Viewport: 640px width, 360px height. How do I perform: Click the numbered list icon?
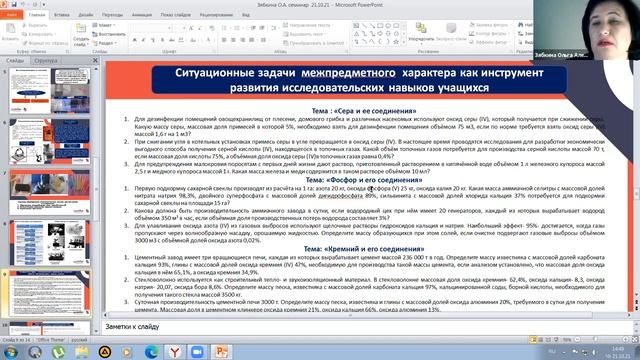tap(238, 28)
